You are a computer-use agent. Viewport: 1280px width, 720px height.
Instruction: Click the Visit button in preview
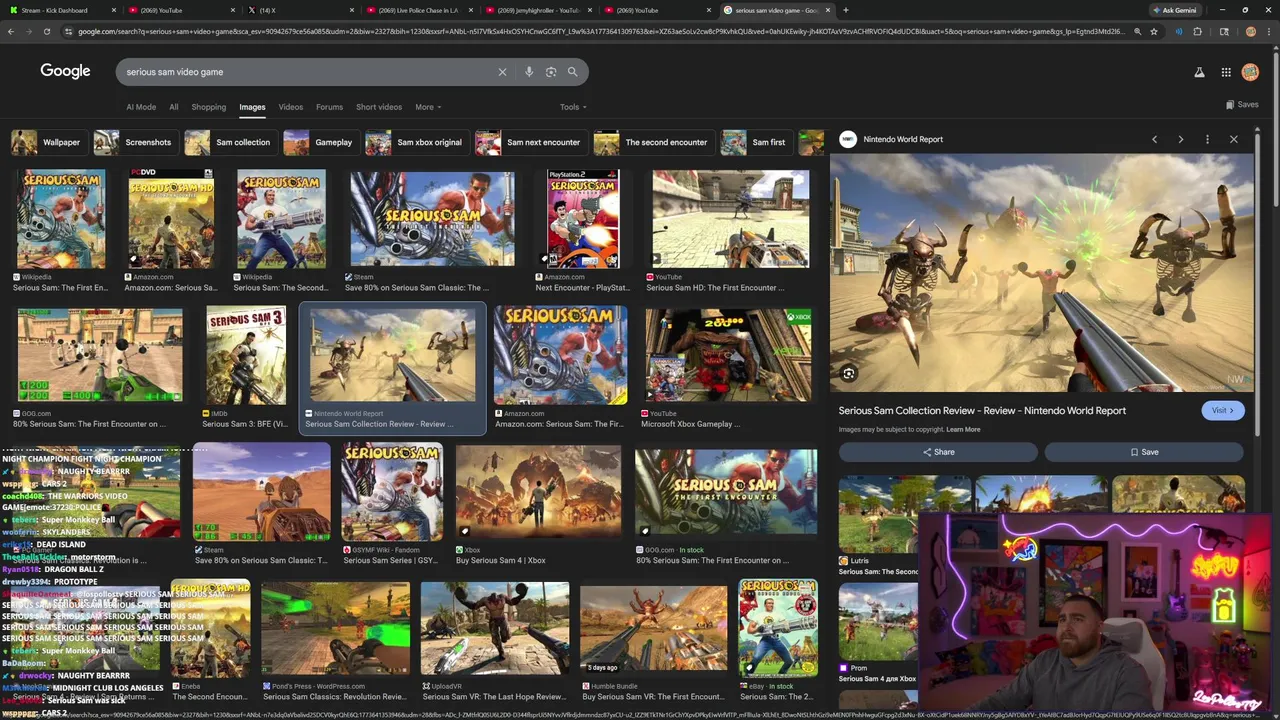pos(1223,410)
